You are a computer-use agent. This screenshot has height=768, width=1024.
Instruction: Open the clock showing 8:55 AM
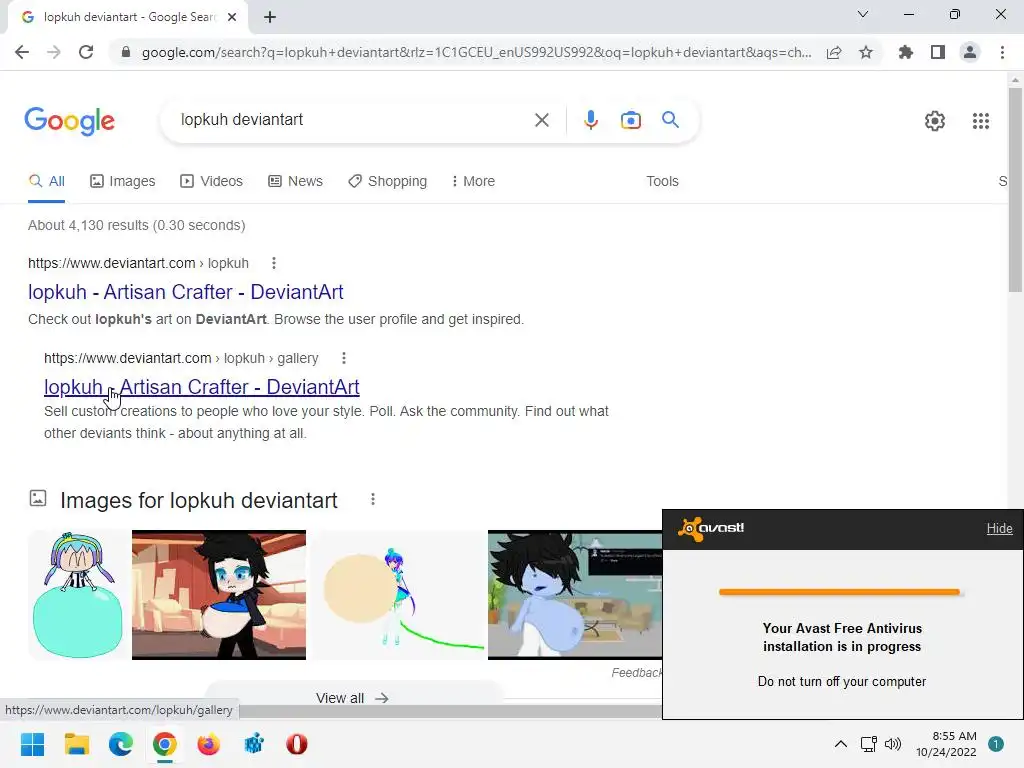(x=946, y=744)
